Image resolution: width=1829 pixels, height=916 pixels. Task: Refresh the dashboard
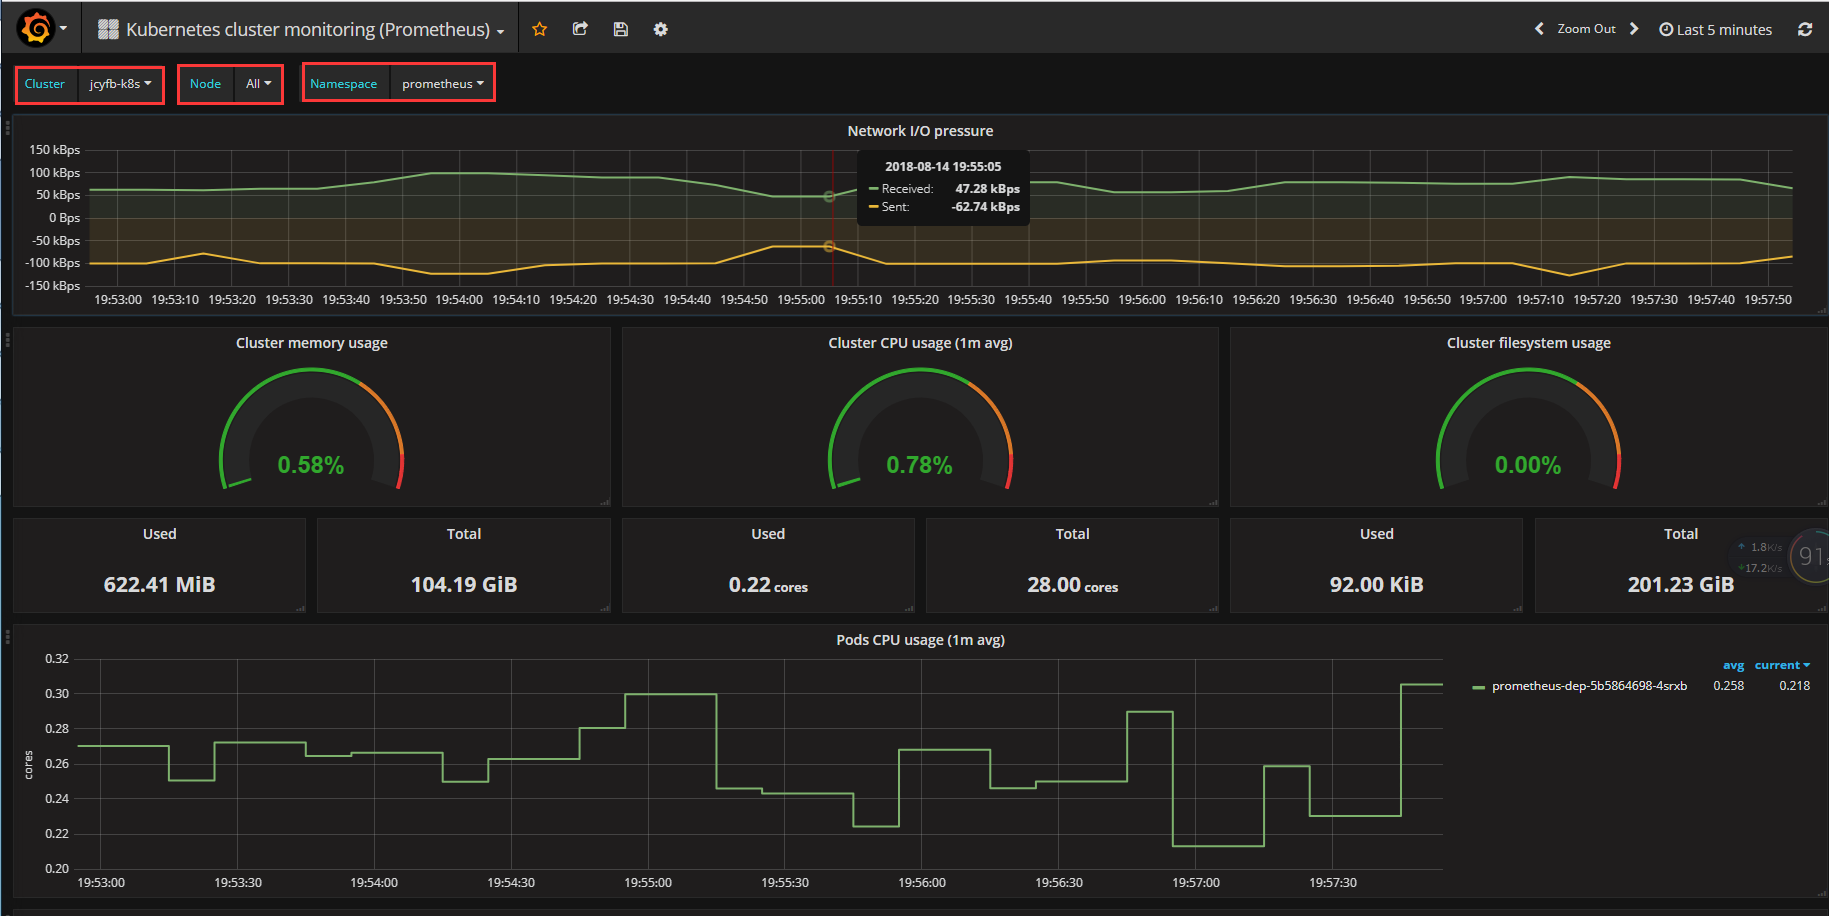(1805, 29)
